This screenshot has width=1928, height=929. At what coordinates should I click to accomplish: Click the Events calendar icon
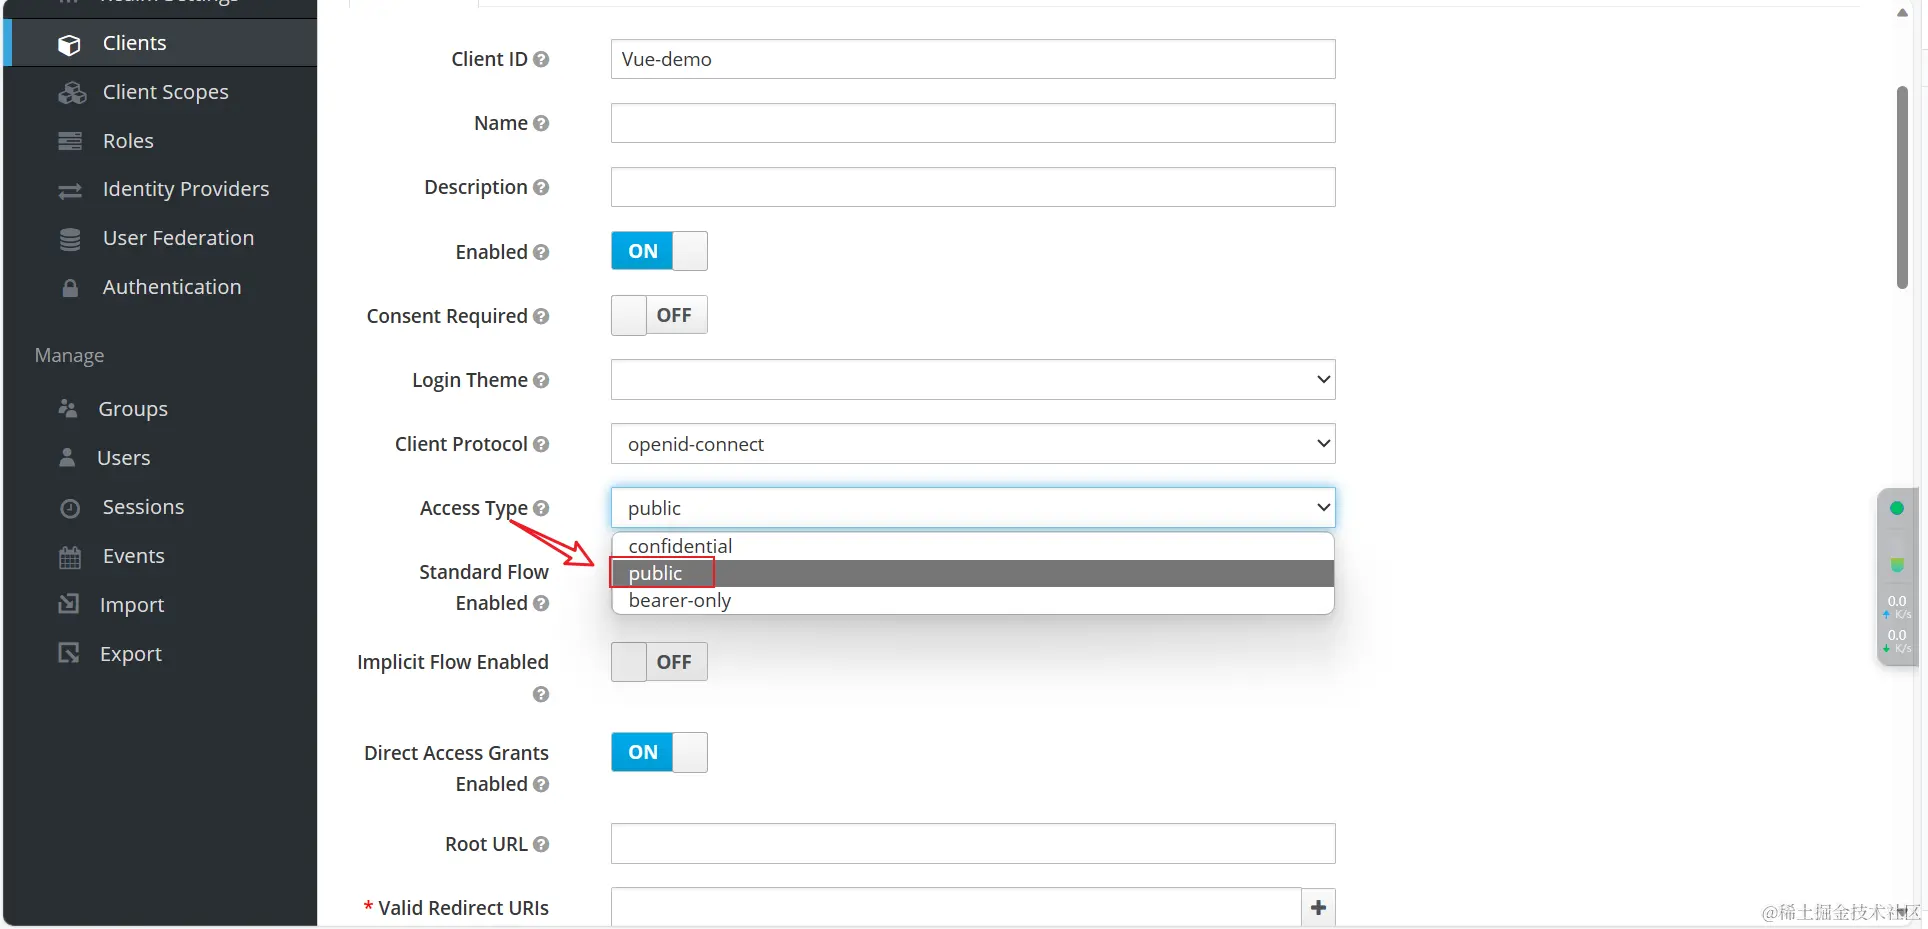(70, 557)
